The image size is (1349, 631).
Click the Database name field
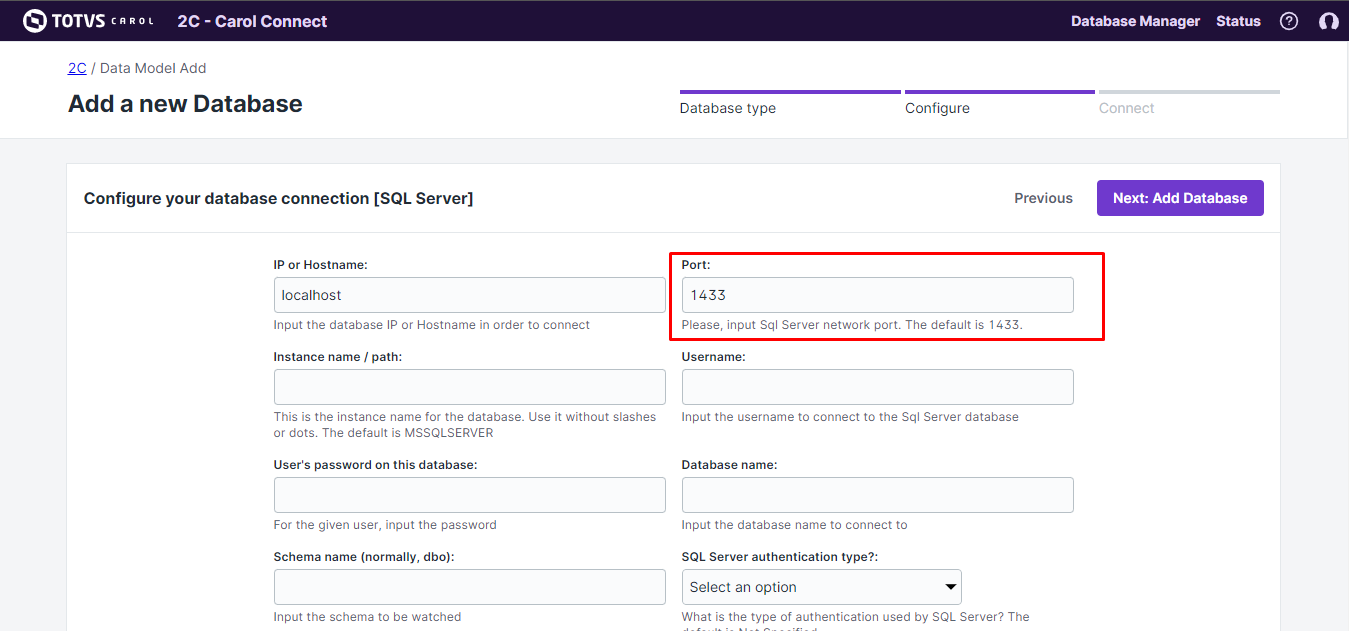877,495
